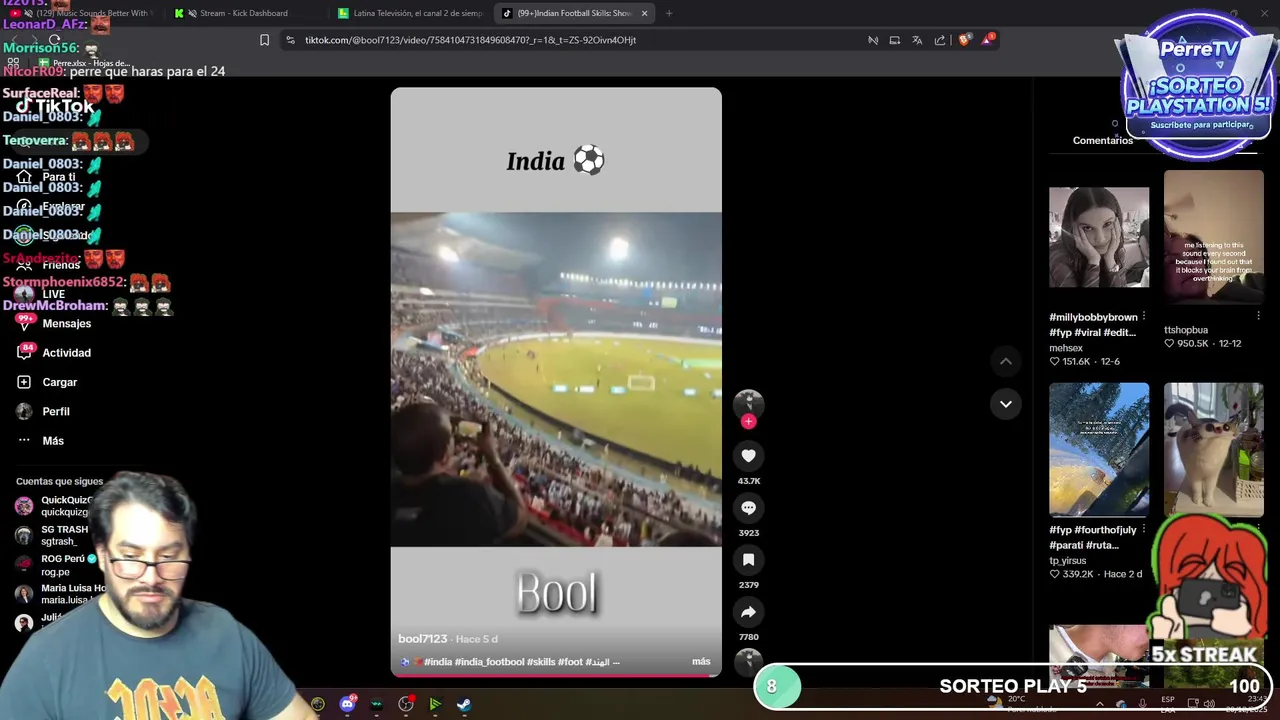Image resolution: width=1280 pixels, height=720 pixels.
Task: Follow creator with red plus badge
Action: pyautogui.click(x=748, y=422)
